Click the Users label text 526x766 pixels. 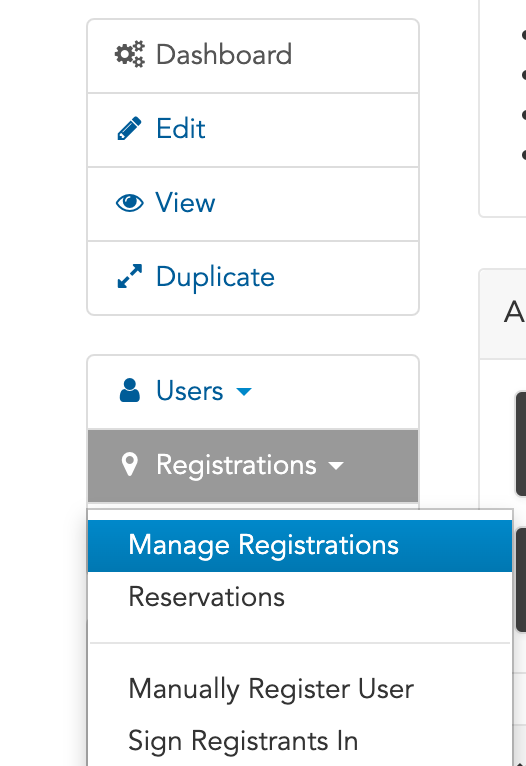click(x=189, y=391)
